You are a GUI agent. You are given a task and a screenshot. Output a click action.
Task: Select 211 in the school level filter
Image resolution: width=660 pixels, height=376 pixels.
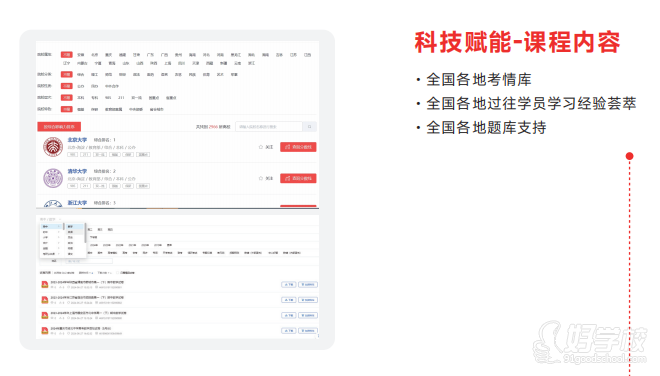pos(121,98)
